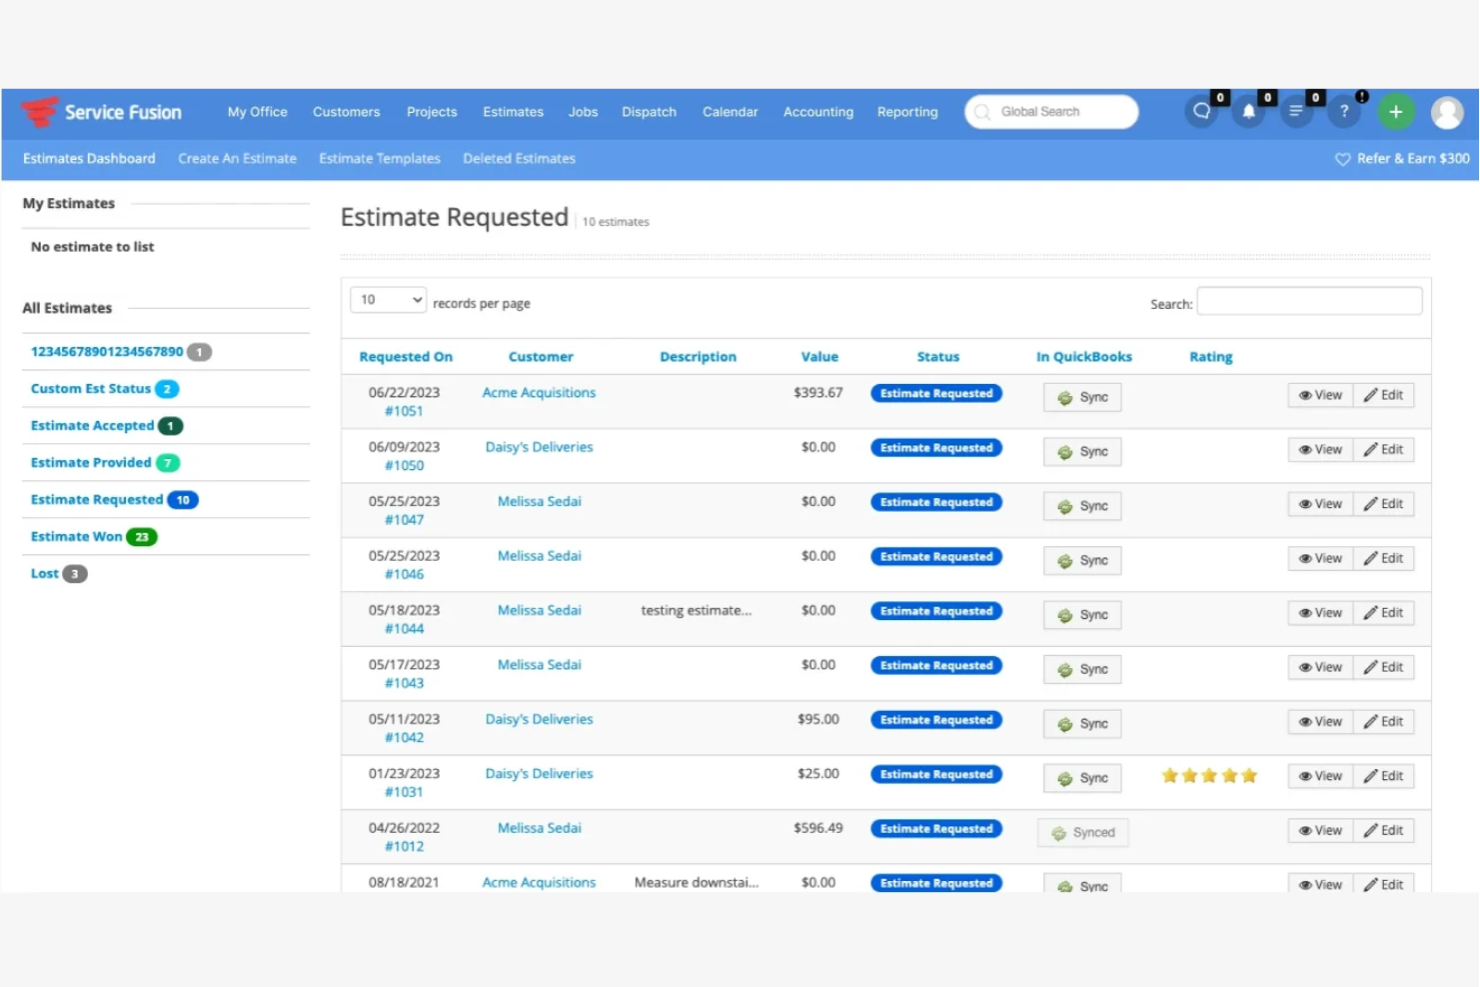Open the tasks list icon in top bar
This screenshot has width=1480, height=987.
[x=1296, y=112]
